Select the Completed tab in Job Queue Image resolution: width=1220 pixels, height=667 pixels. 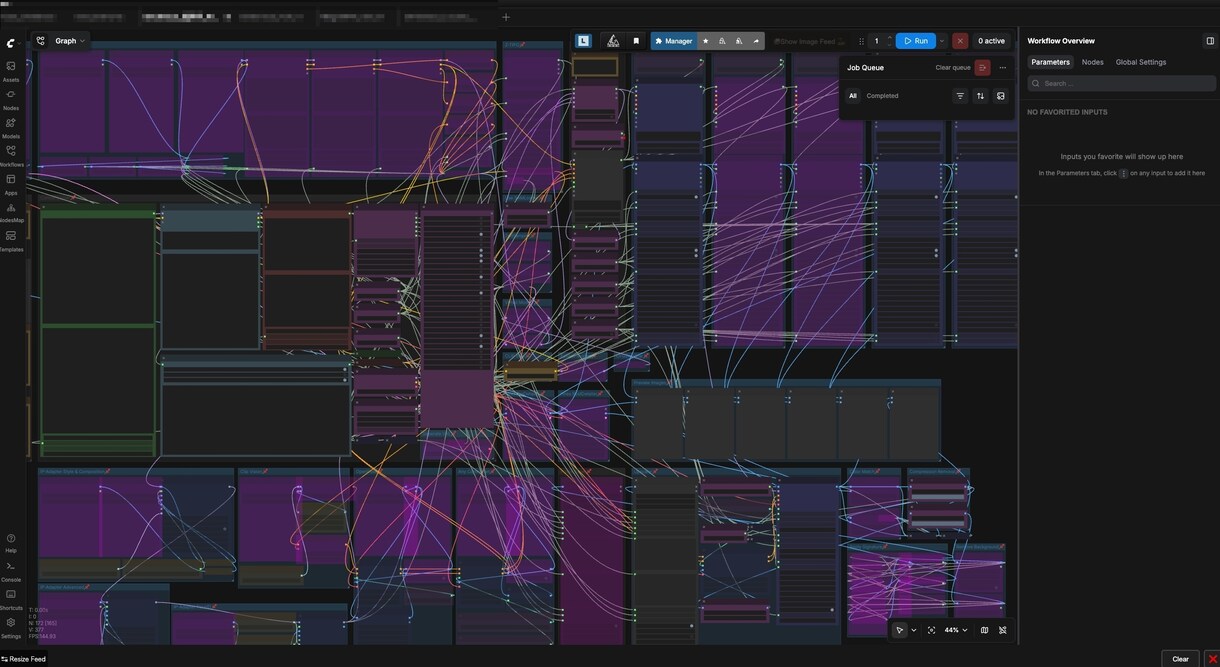[x=882, y=96]
